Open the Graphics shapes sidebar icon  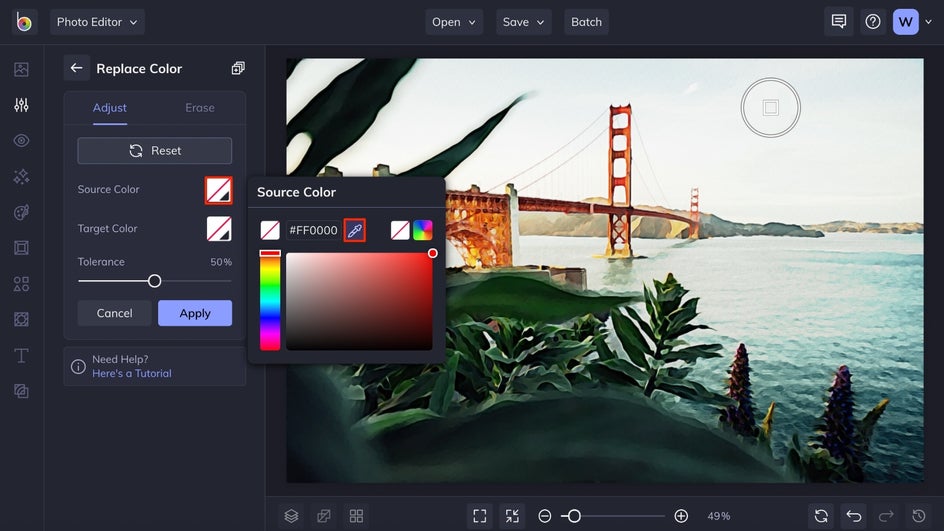point(22,284)
